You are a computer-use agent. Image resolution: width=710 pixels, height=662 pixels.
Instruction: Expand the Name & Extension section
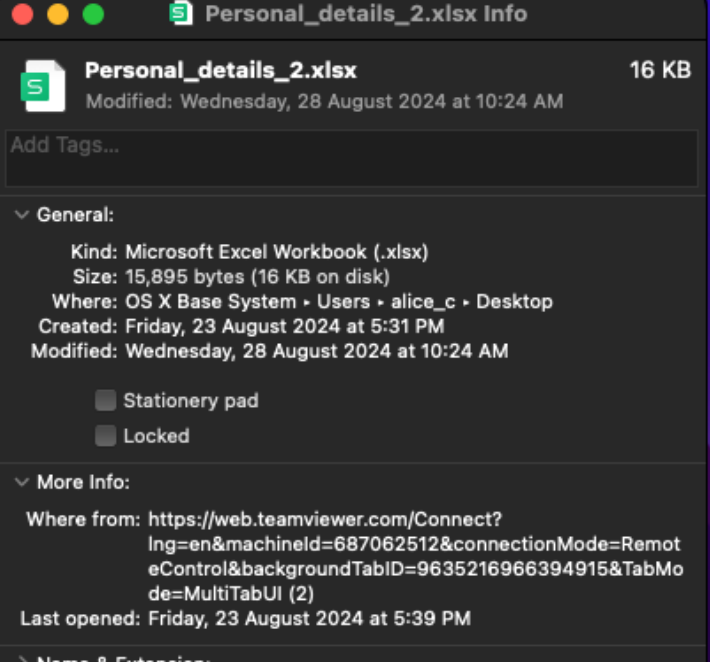tap(22, 658)
